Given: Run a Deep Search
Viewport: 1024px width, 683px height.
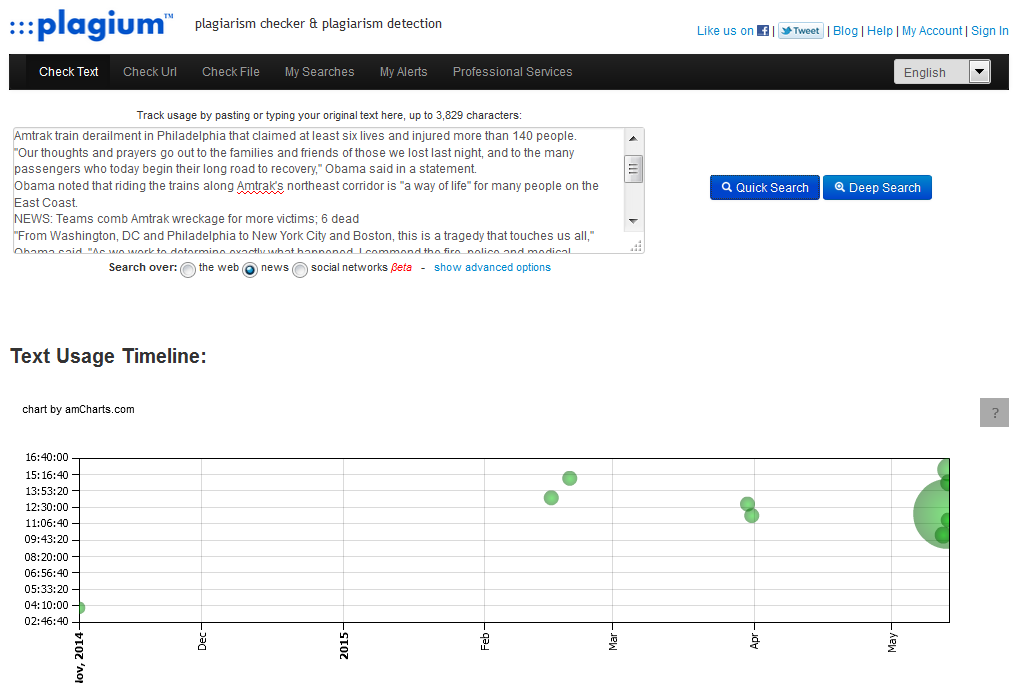Looking at the screenshot, I should [877, 187].
